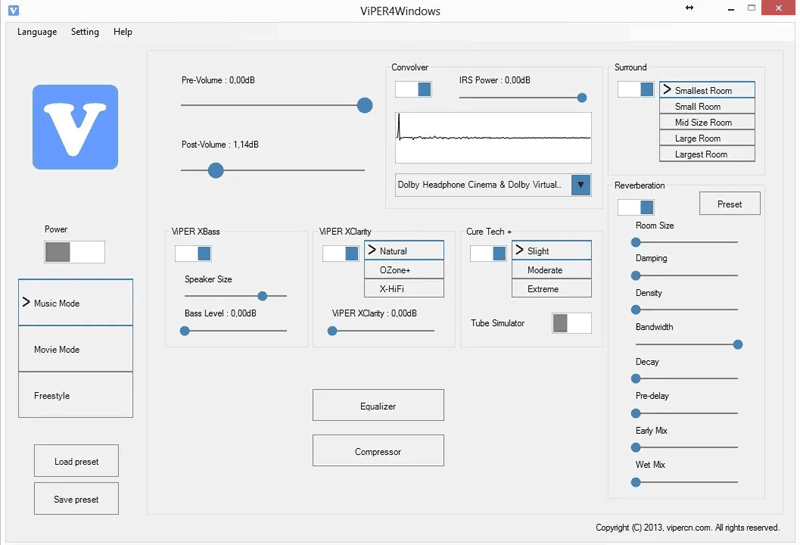Image resolution: width=800 pixels, height=545 pixels.
Task: Click the resize arrows icon in title bar
Action: (x=689, y=8)
